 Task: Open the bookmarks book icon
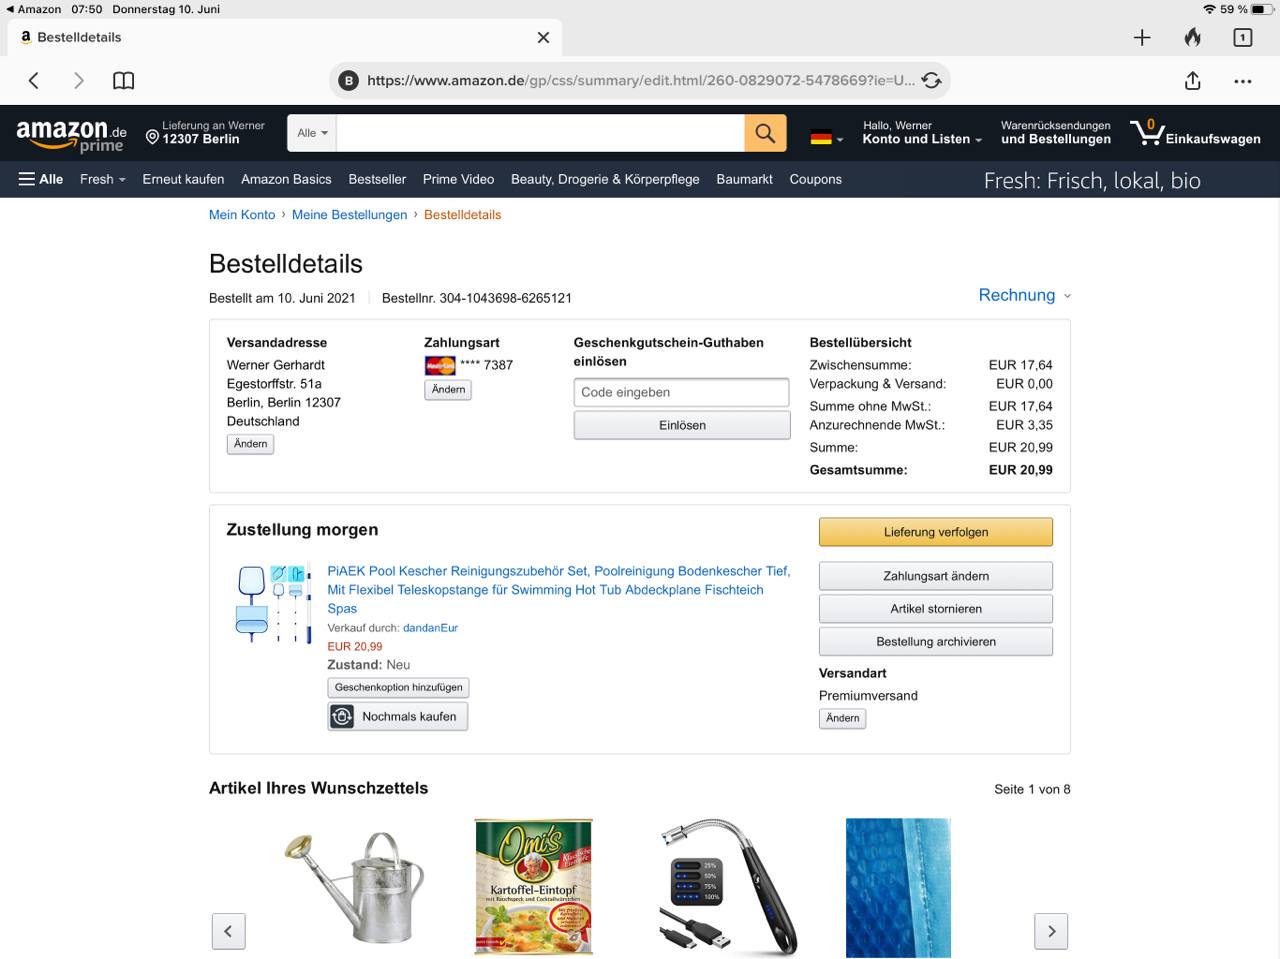[123, 81]
